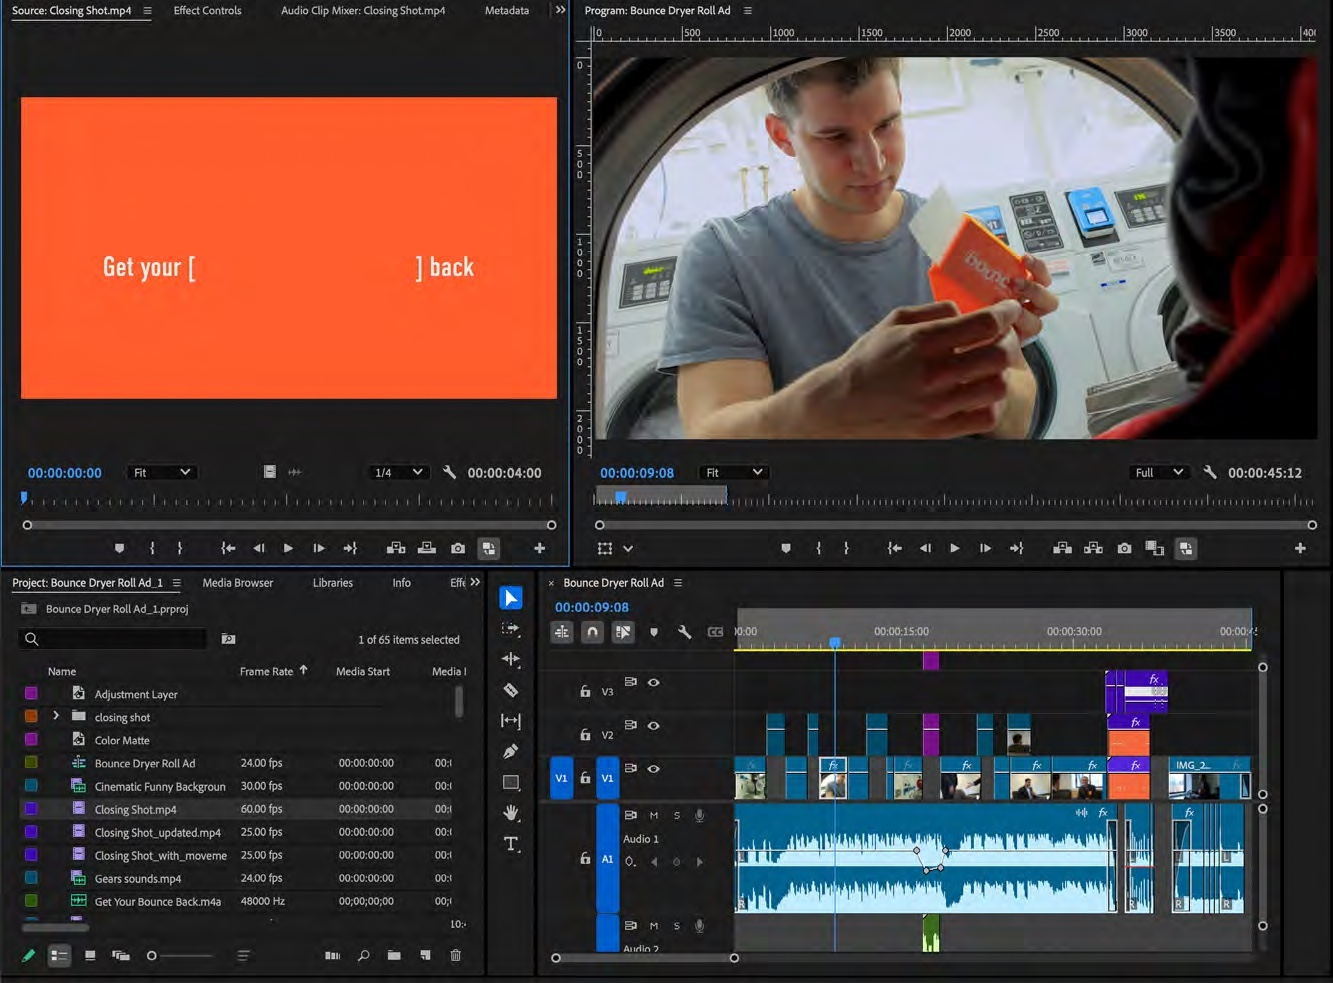The image size is (1333, 983).
Task: Mute the Audio 1 track
Action: (x=654, y=815)
